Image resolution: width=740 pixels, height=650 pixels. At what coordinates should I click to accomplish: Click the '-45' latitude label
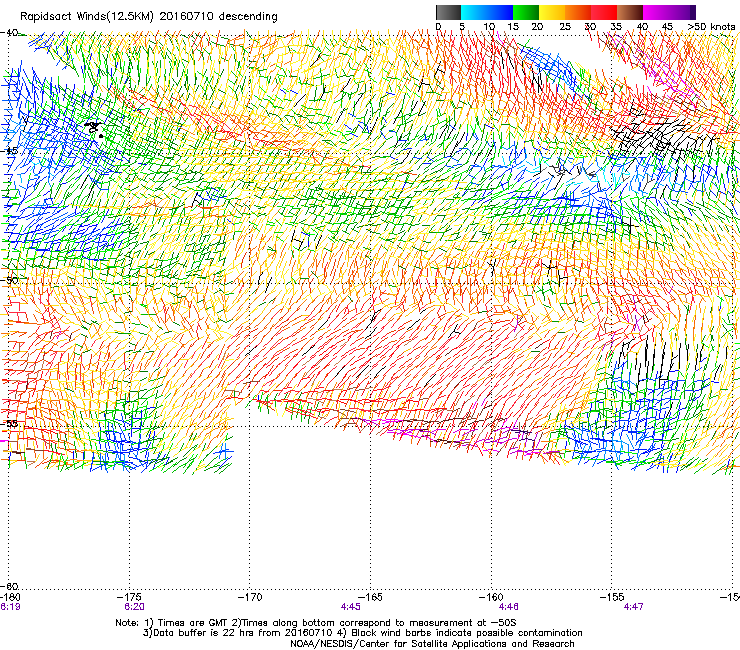(9, 151)
